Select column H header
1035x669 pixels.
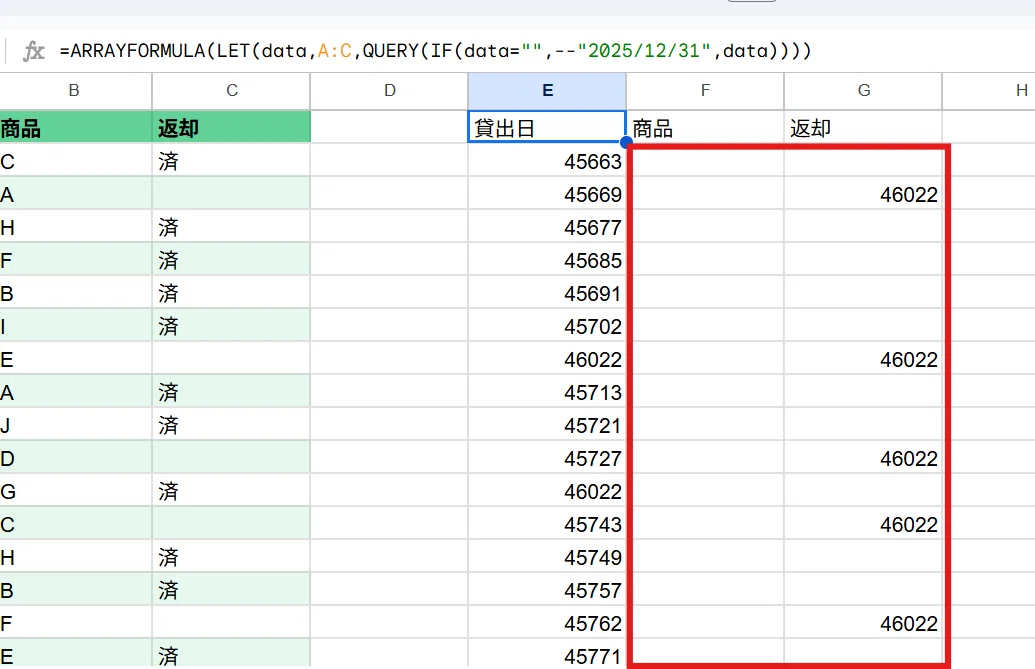[989, 90]
